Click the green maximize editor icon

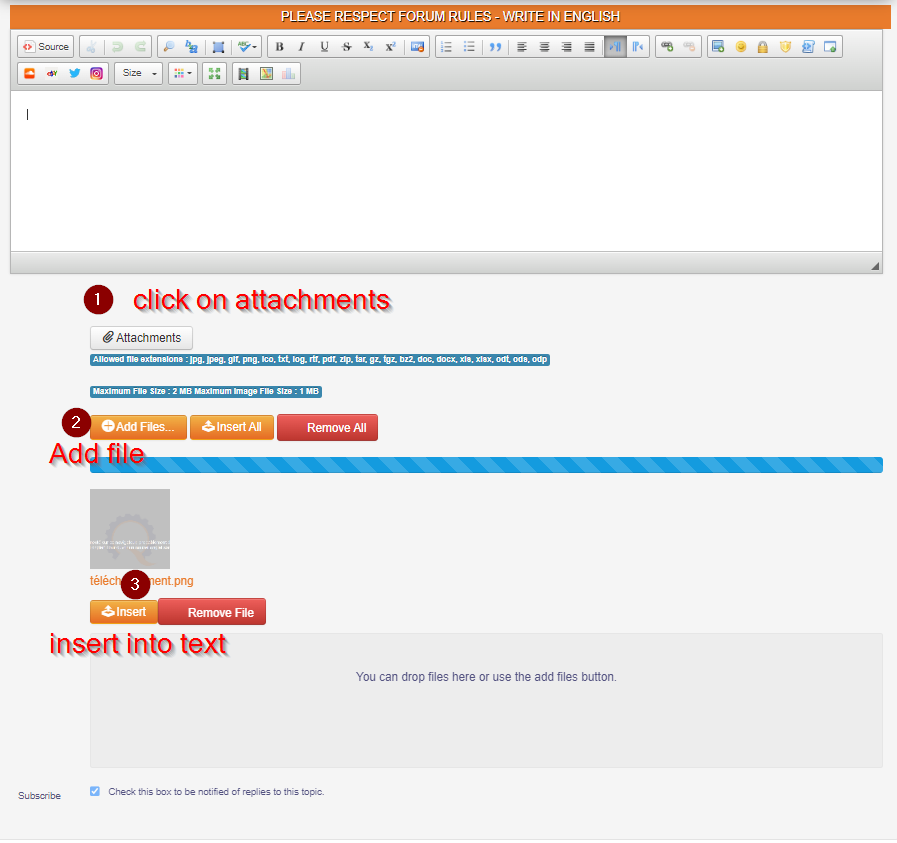pos(215,74)
